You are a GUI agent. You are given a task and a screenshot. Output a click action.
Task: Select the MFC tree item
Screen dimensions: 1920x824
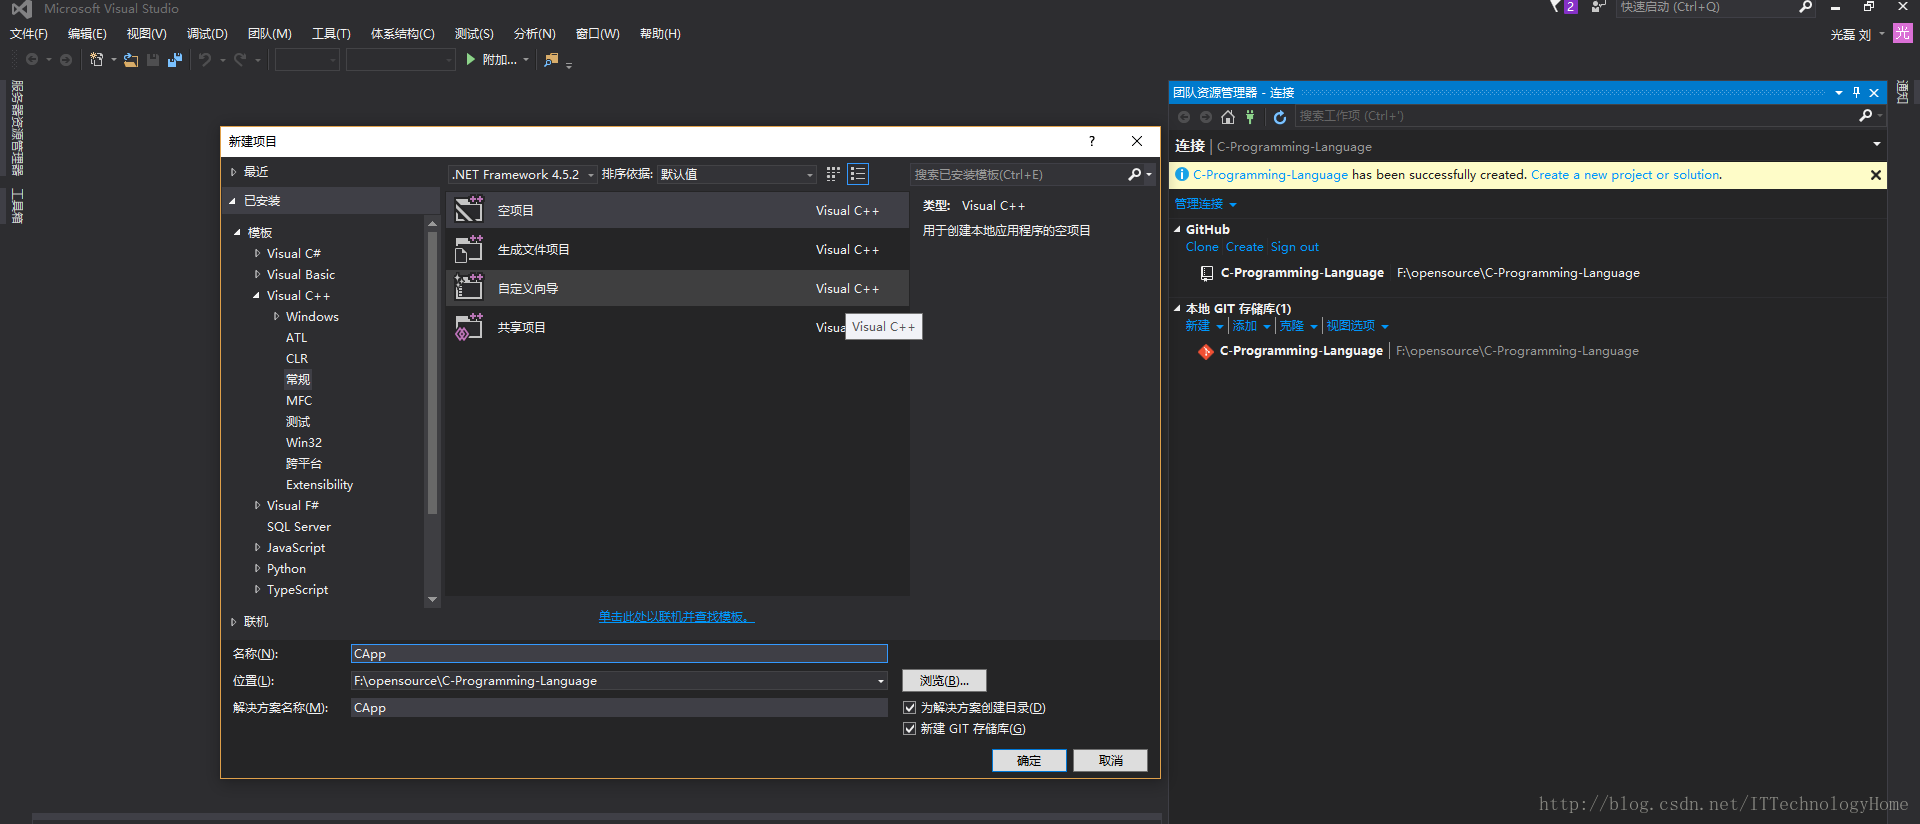pyautogui.click(x=299, y=401)
